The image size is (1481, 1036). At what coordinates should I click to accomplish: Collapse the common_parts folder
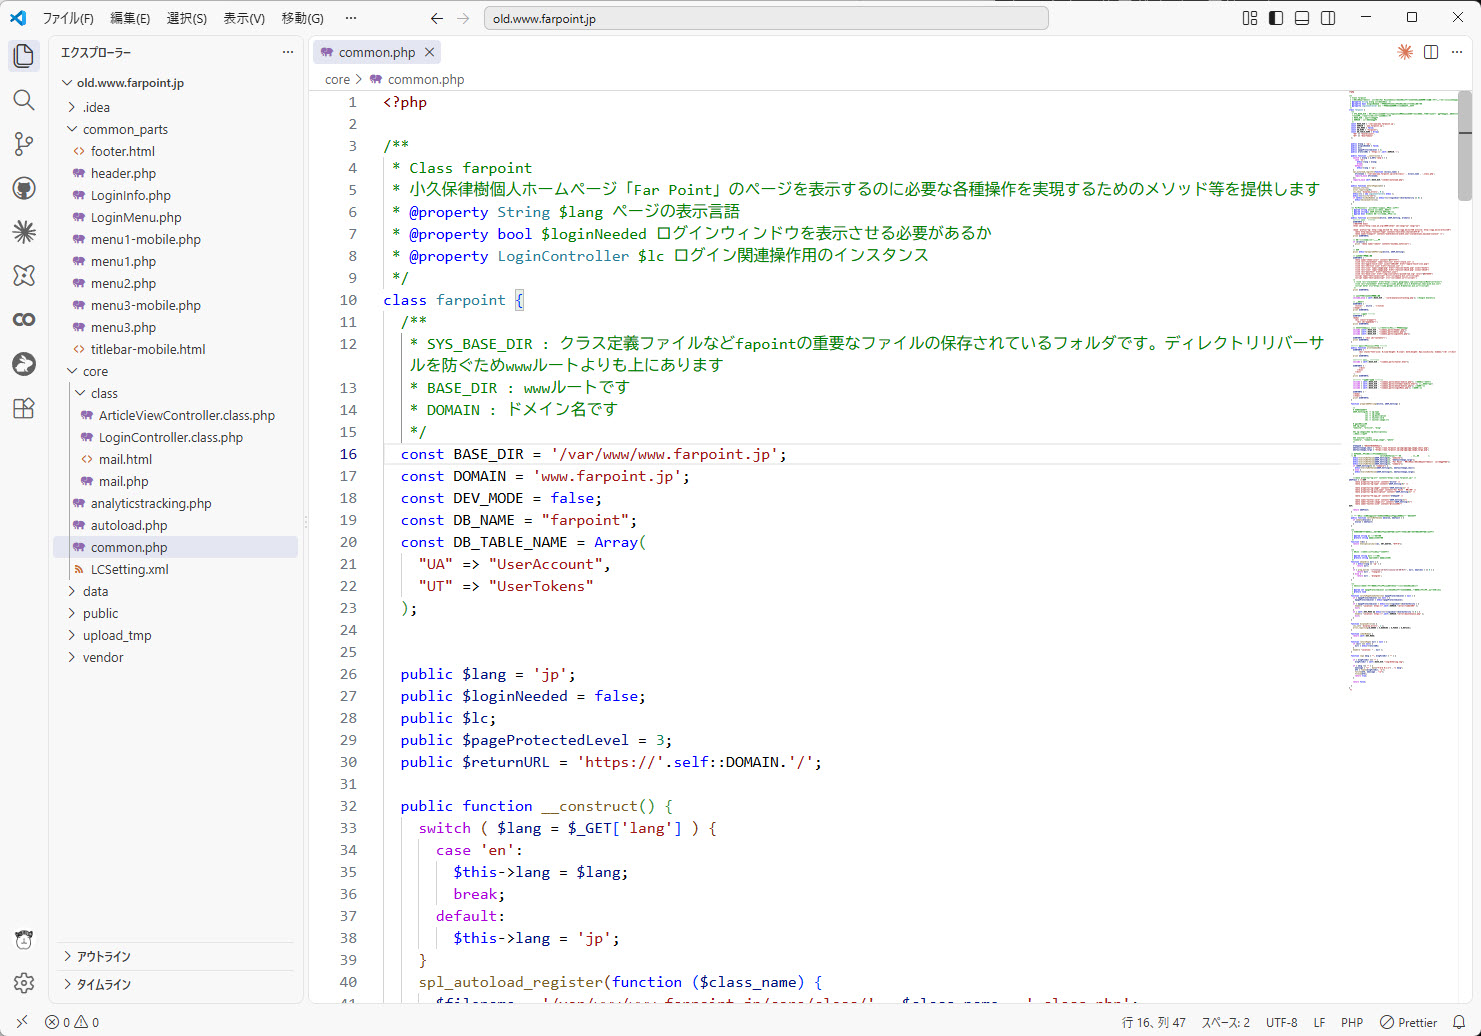[x=175, y=129]
